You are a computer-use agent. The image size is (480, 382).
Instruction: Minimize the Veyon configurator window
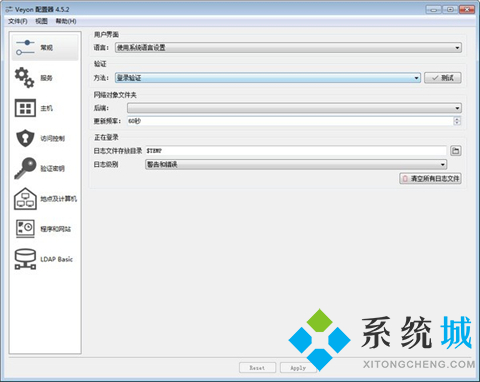coord(434,10)
